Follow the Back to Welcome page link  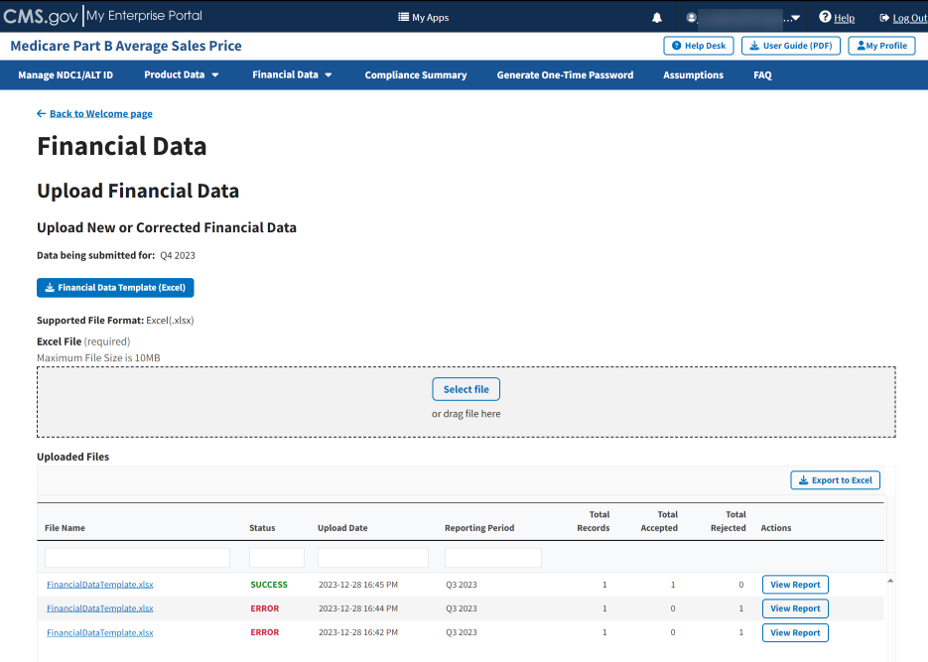(100, 114)
